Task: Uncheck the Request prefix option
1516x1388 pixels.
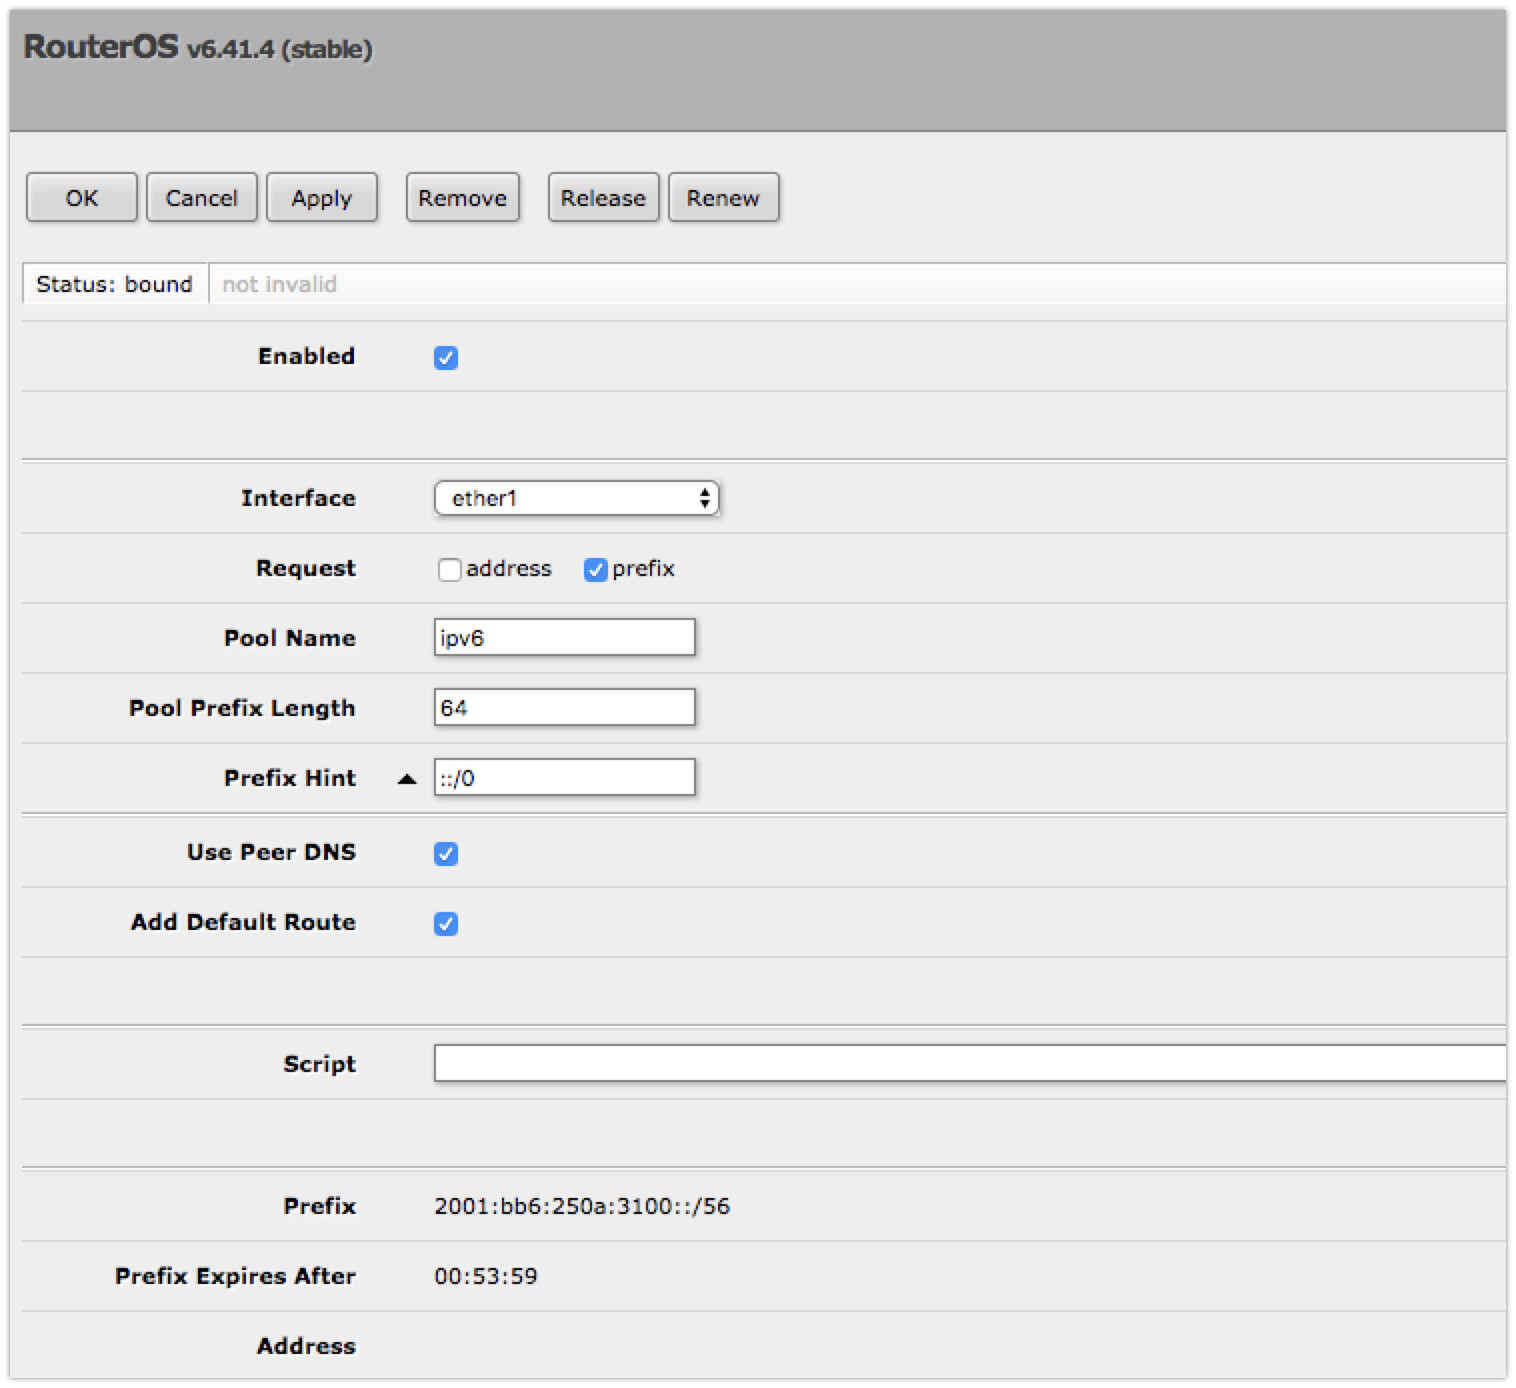Action: point(596,569)
